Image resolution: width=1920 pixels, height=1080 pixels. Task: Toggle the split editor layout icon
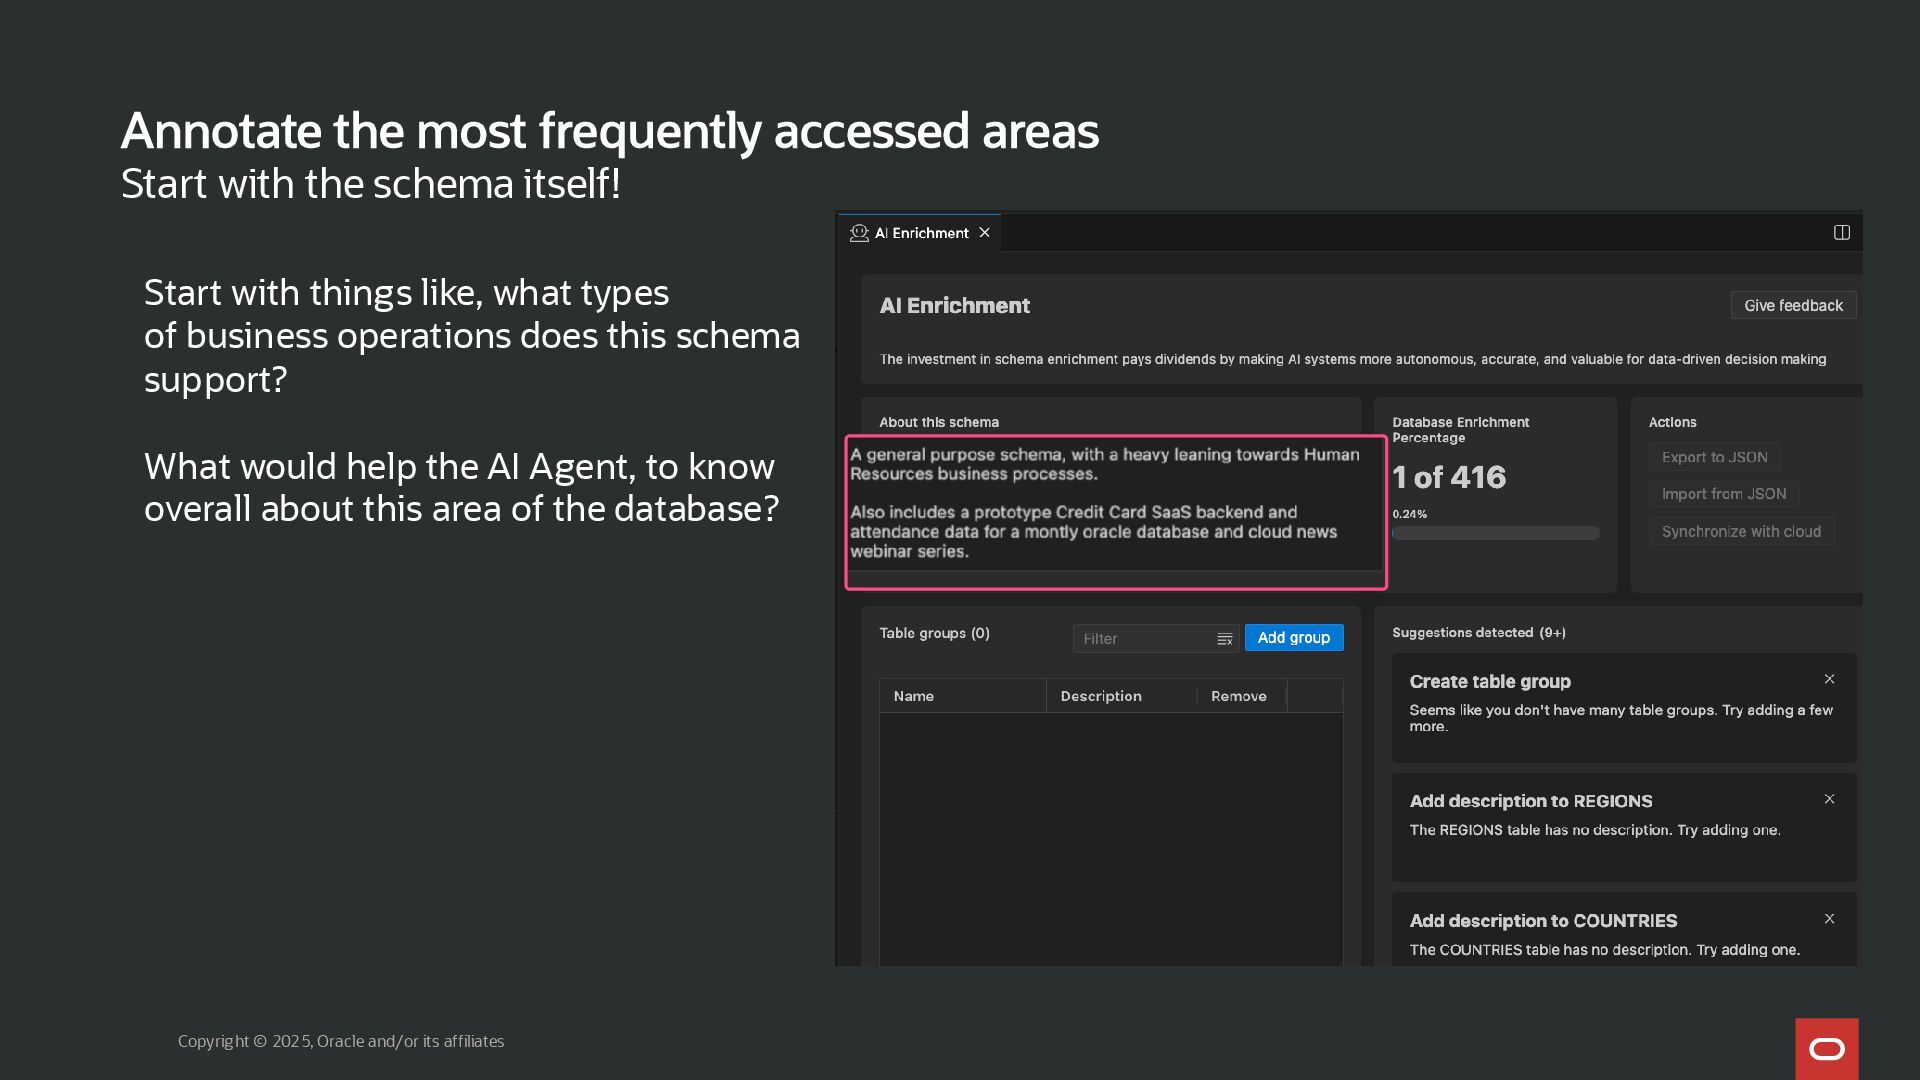[1841, 233]
